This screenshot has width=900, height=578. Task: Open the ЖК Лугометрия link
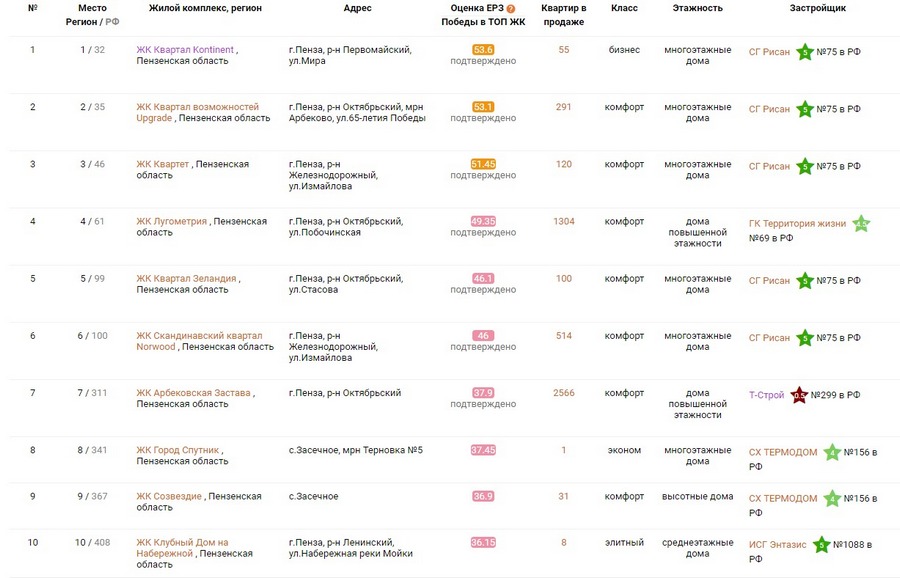(172, 222)
